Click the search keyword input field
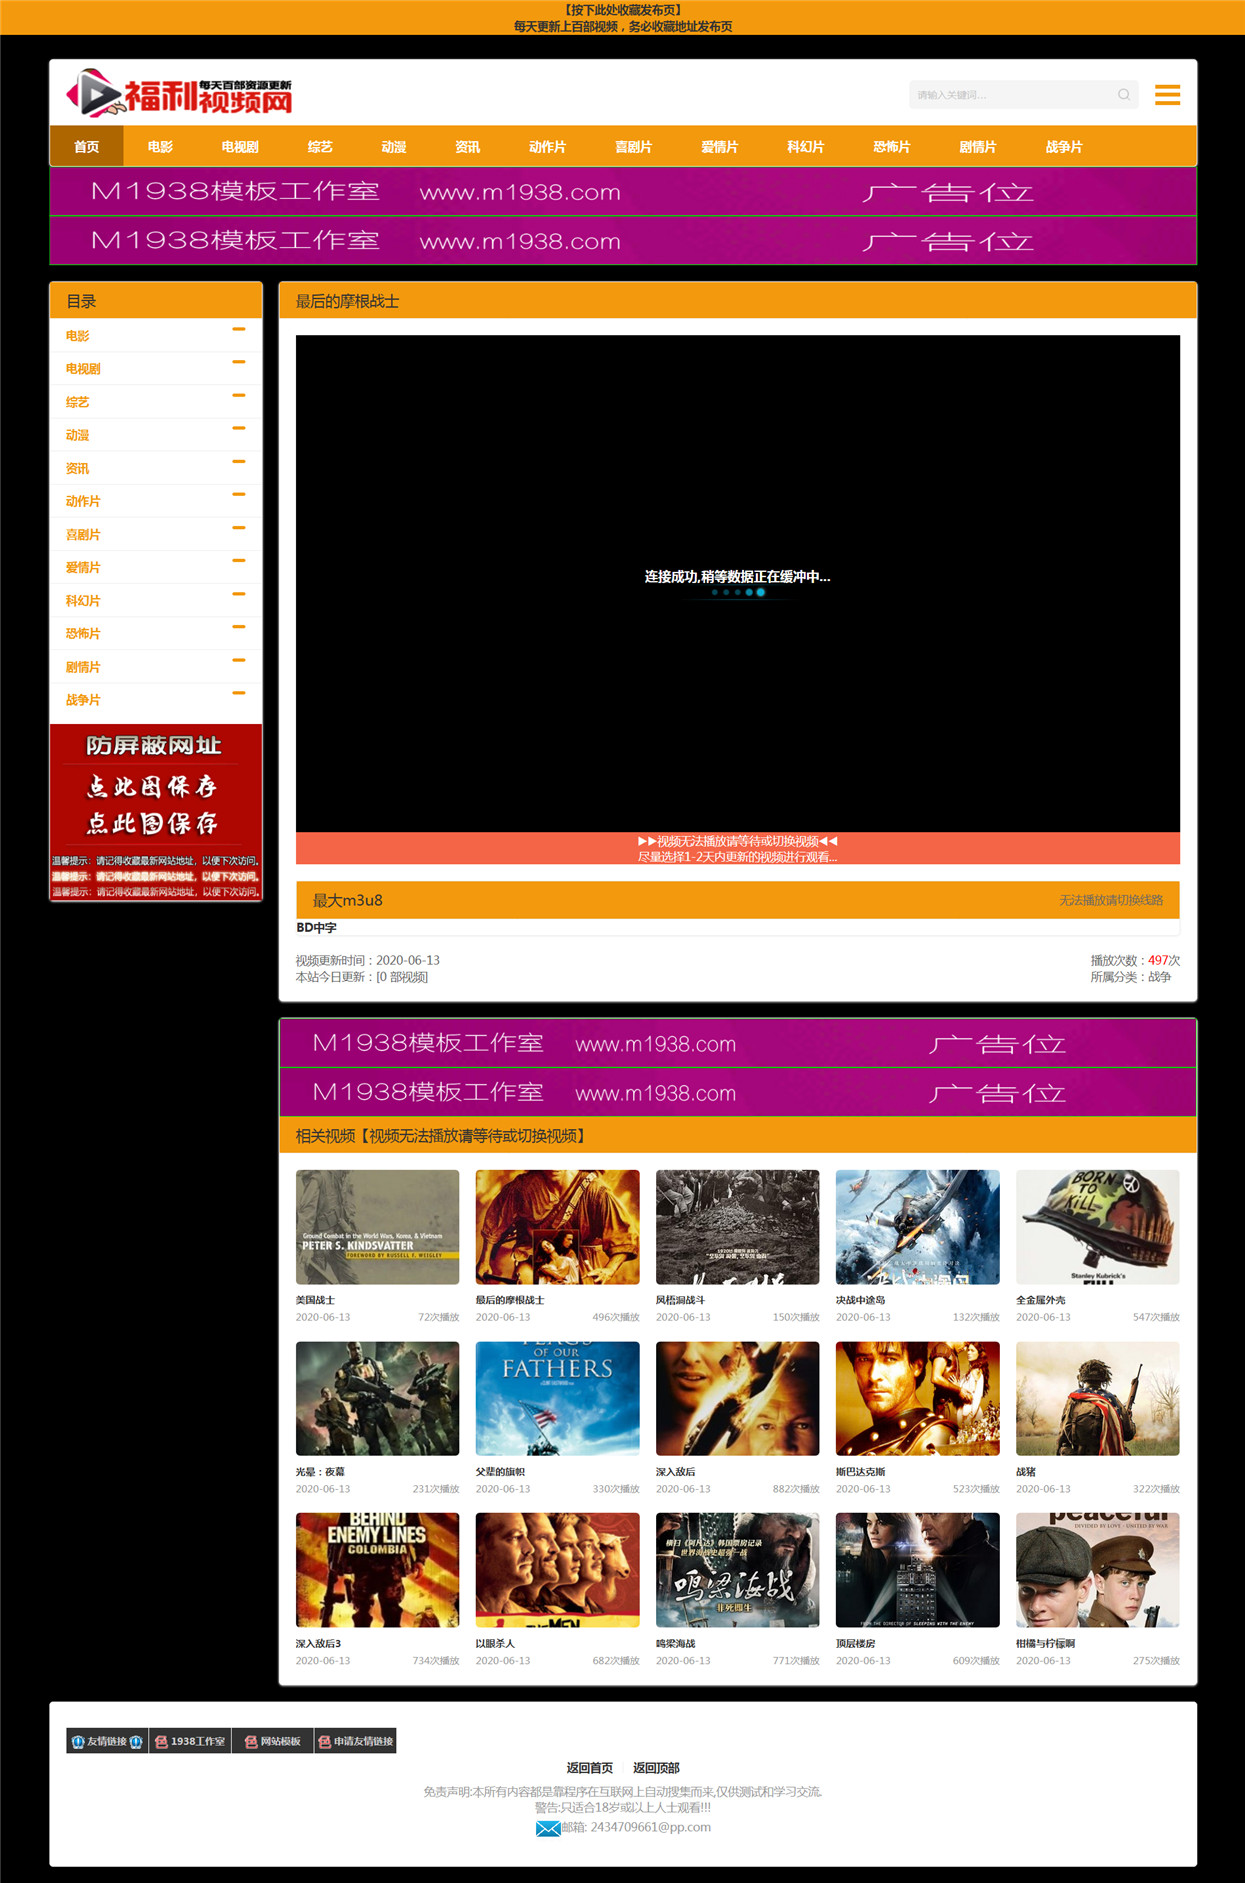This screenshot has height=1883, width=1245. (1010, 95)
